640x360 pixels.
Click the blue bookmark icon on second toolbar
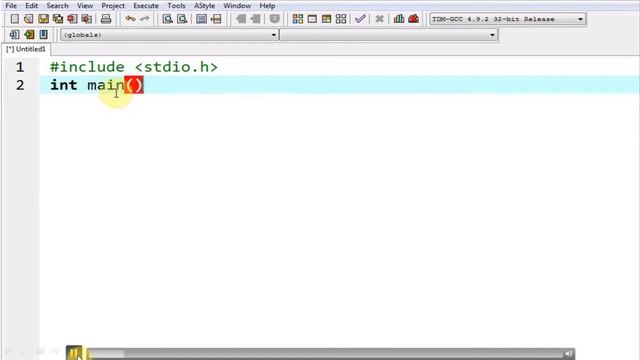[43, 35]
